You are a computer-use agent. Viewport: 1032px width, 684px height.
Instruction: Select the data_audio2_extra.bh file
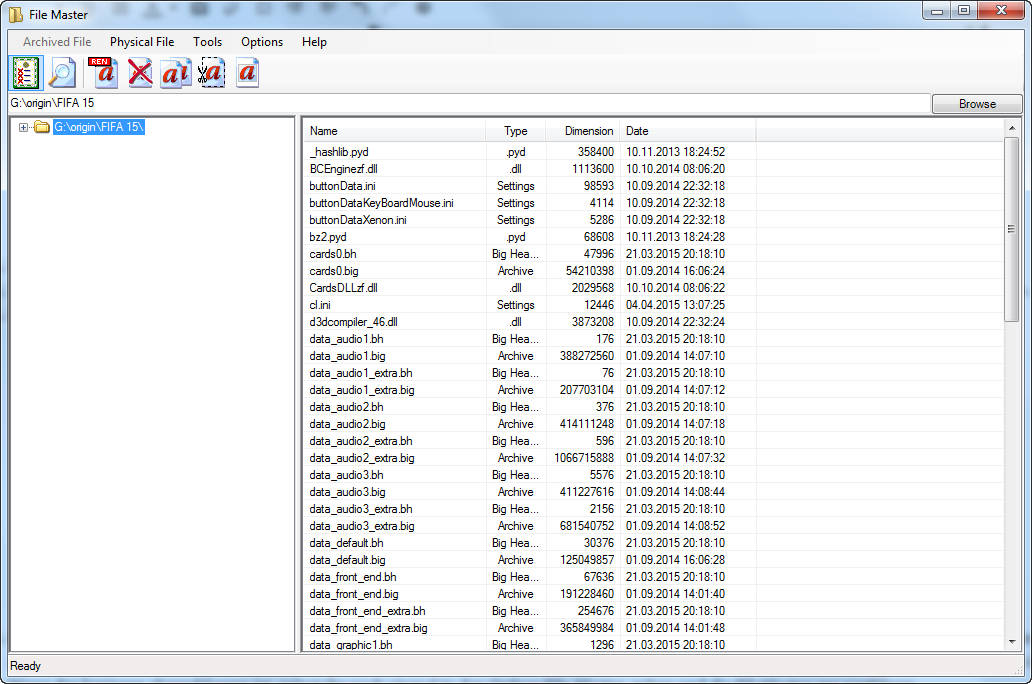pyautogui.click(x=361, y=441)
